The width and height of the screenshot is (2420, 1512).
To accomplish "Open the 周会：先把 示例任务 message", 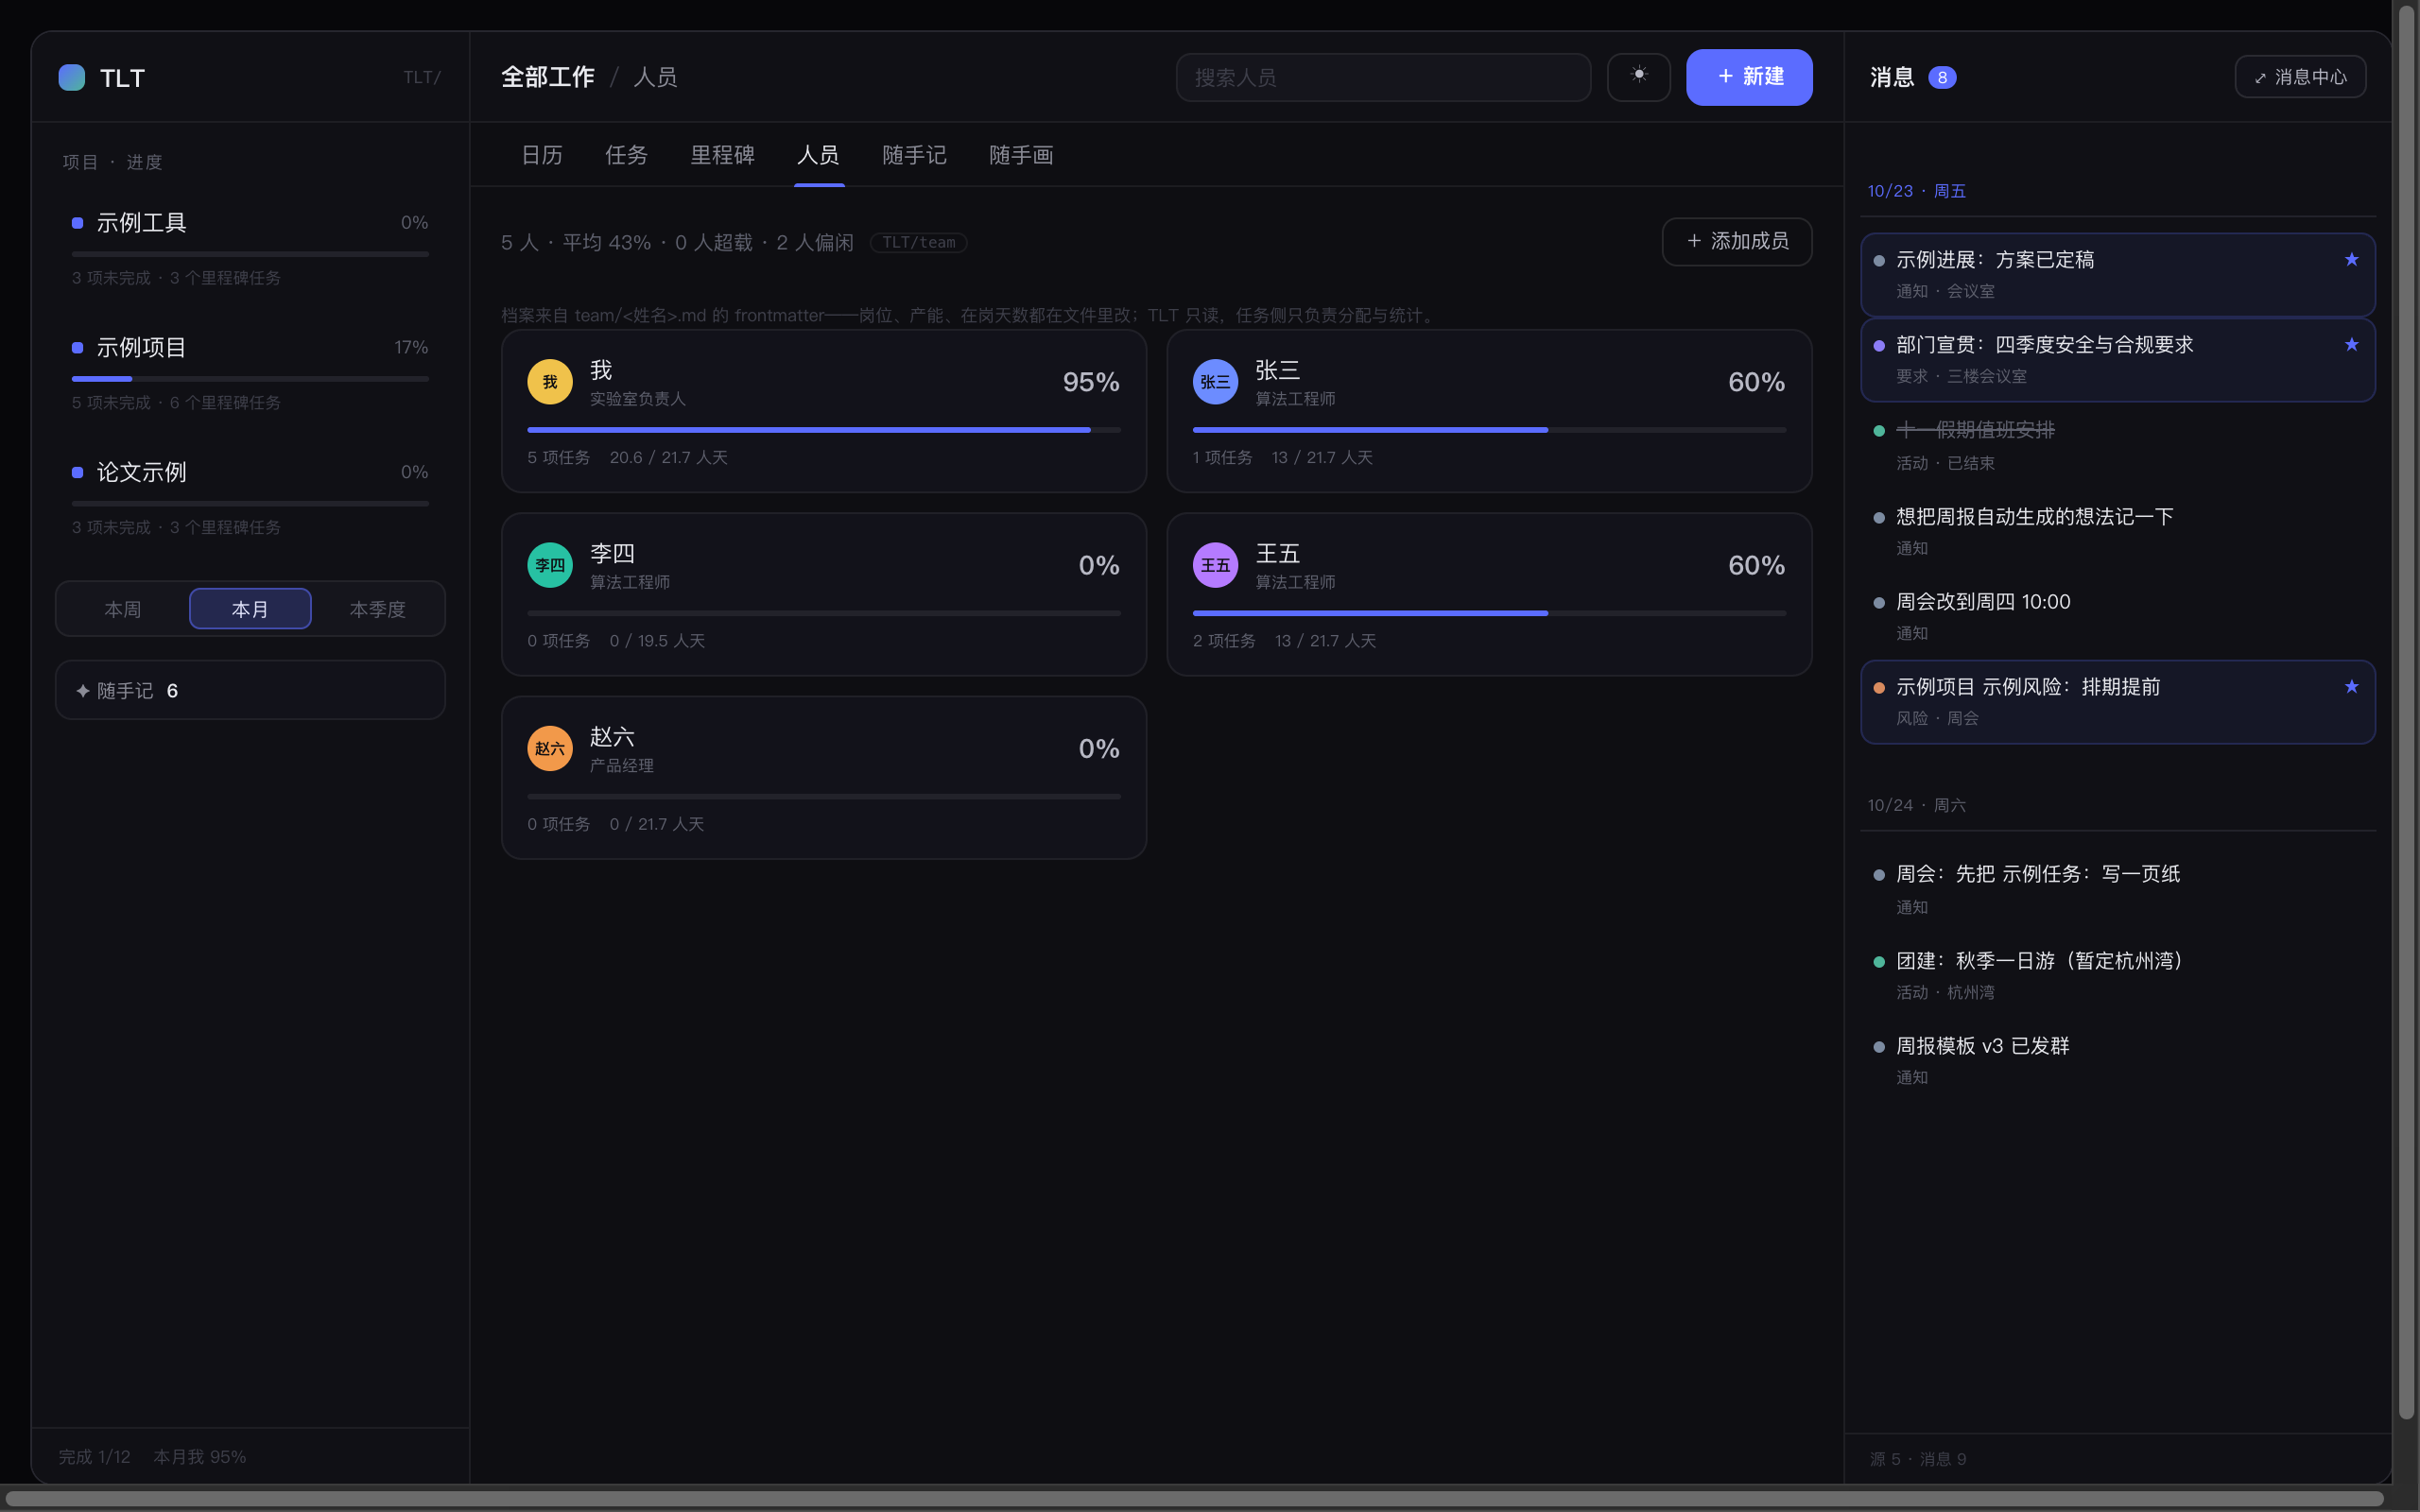I will [2117, 889].
